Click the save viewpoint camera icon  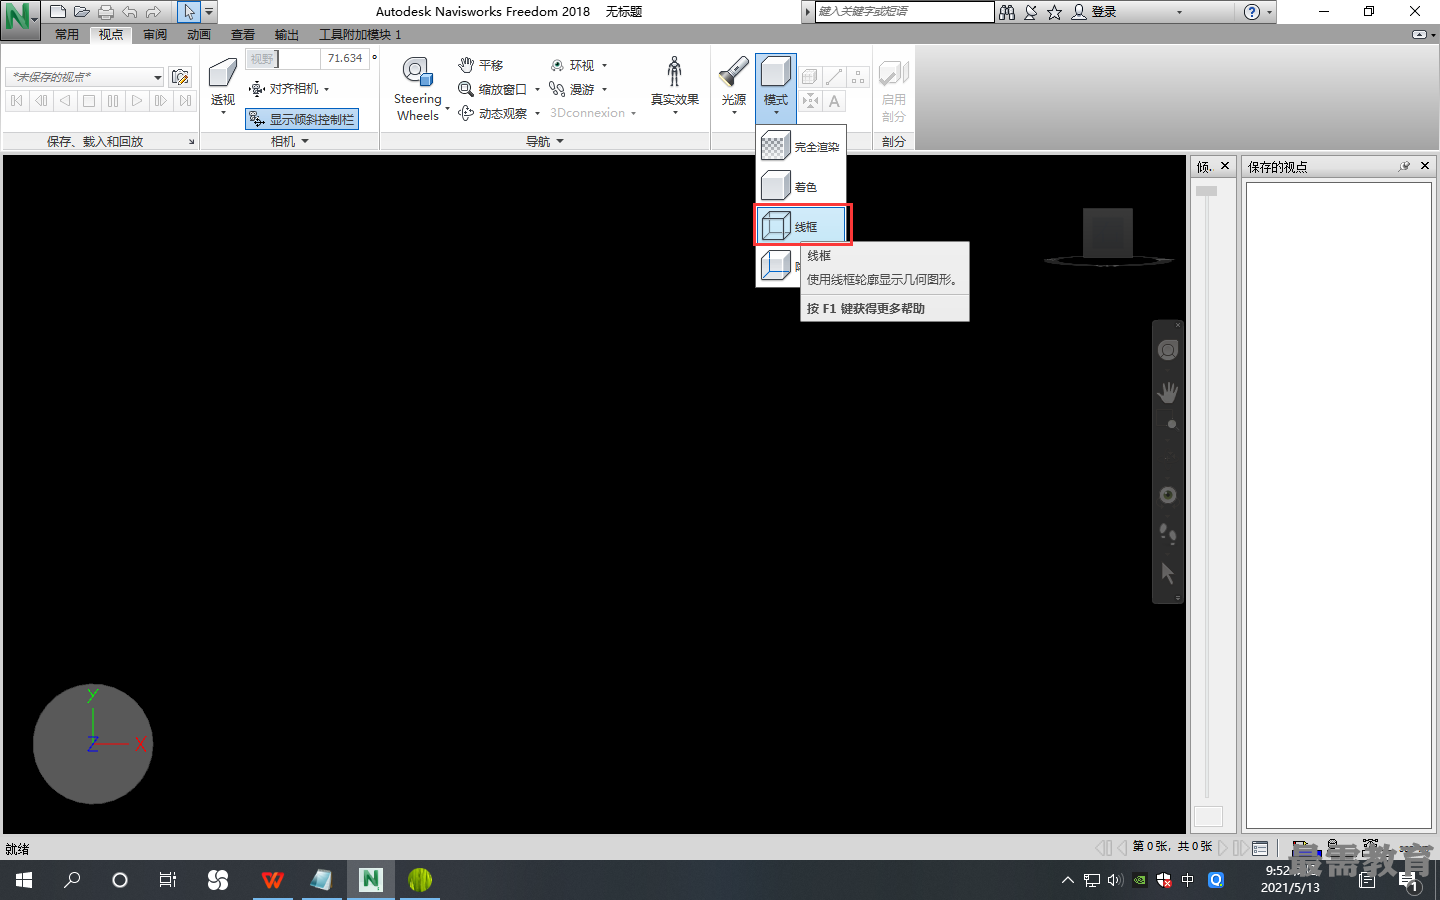coord(180,77)
